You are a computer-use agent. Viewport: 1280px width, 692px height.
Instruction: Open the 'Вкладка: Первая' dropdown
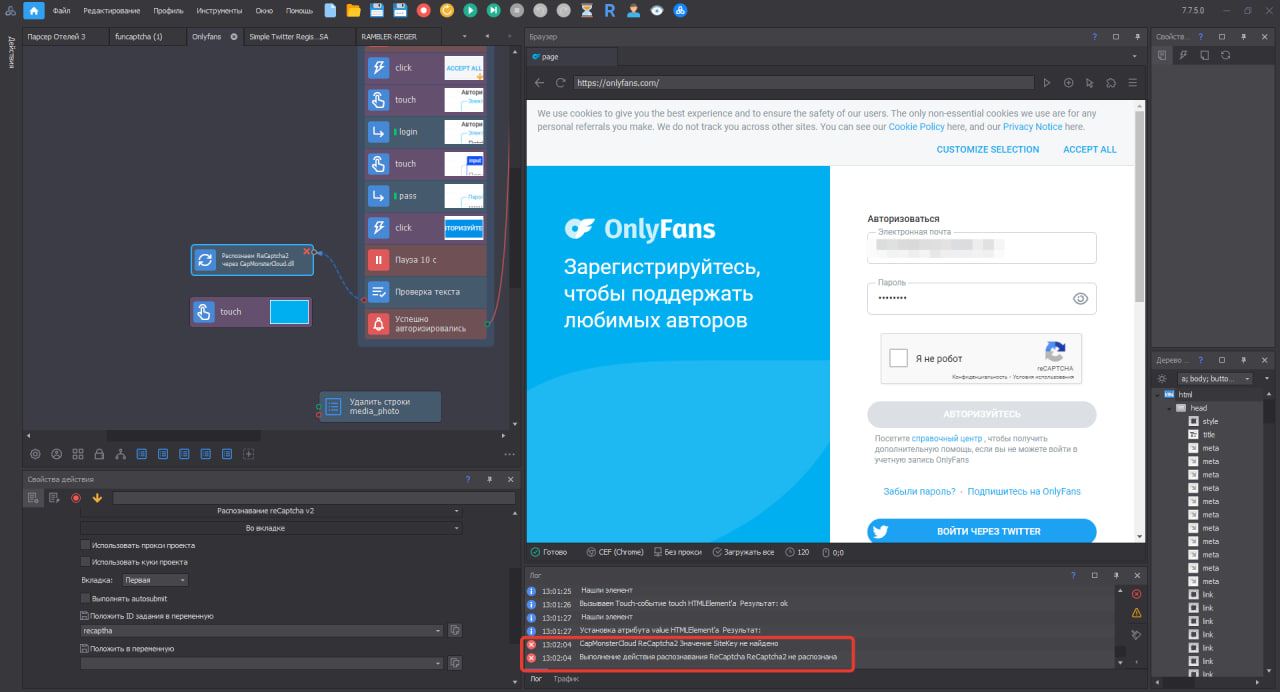click(x=155, y=580)
